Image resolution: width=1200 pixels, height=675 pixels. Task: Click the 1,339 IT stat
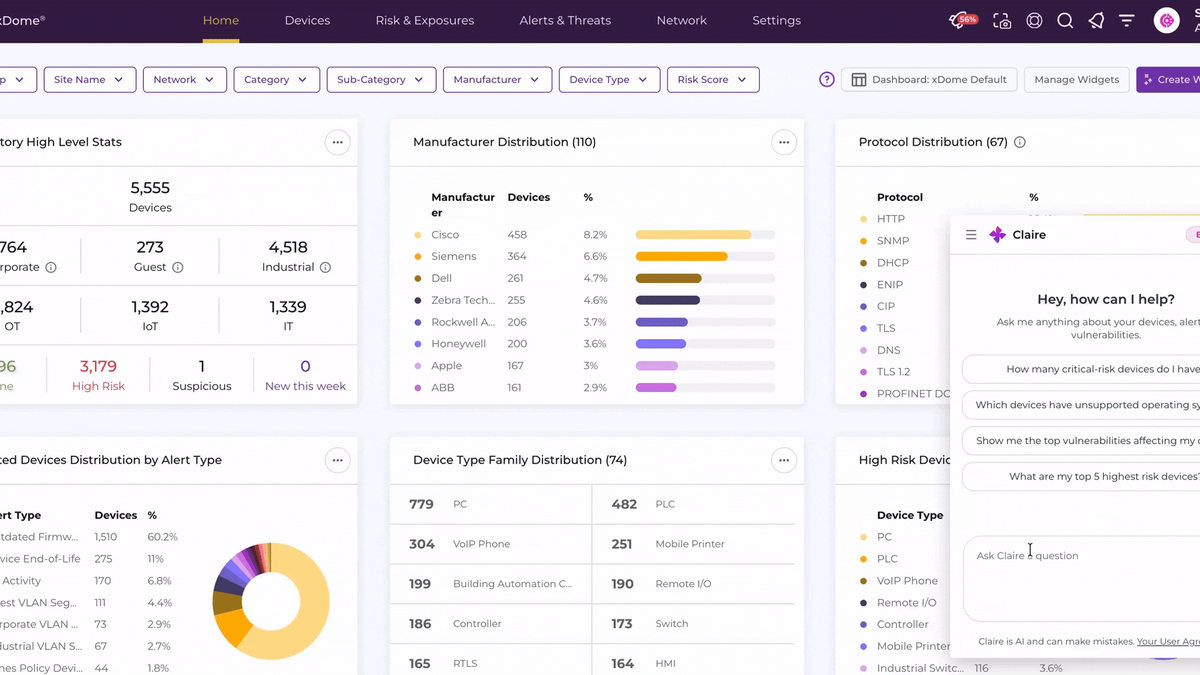[288, 315]
